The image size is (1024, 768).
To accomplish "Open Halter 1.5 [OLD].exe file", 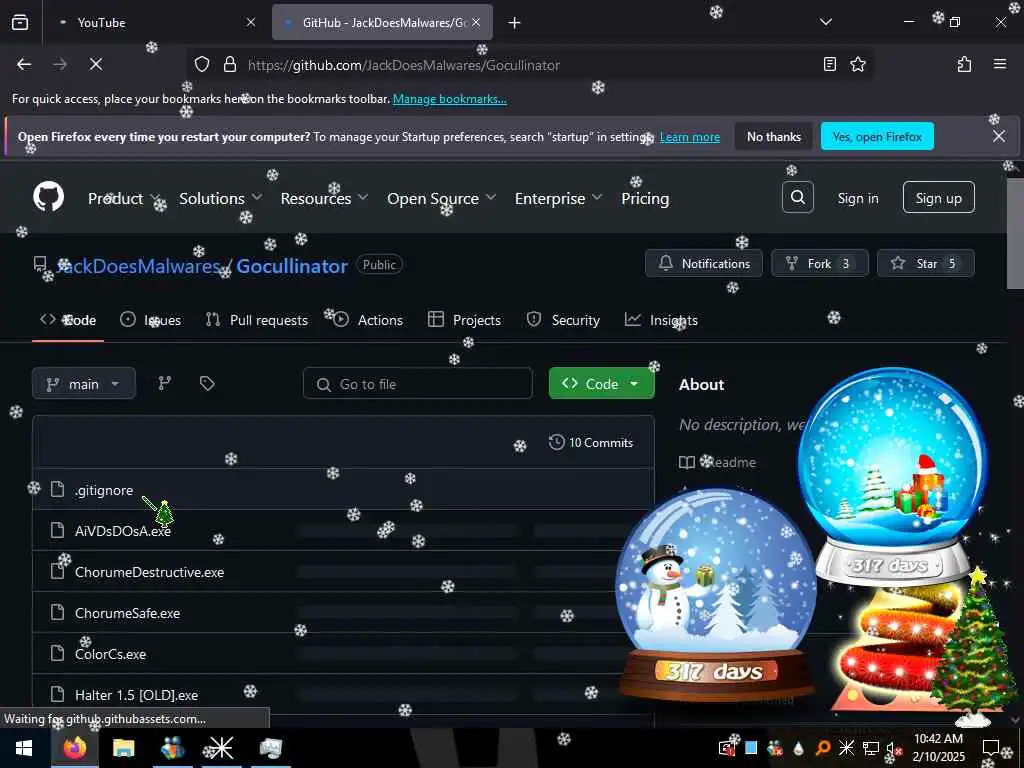I will tap(136, 695).
